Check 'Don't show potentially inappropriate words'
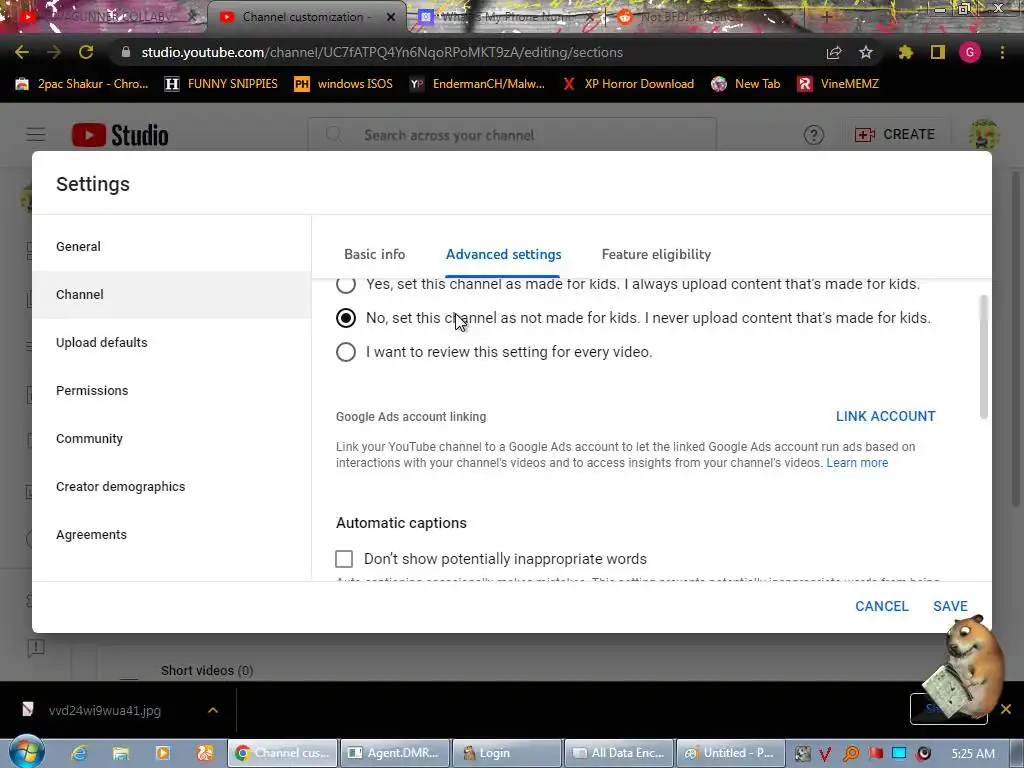Viewport: 1024px width, 768px height. click(x=344, y=559)
